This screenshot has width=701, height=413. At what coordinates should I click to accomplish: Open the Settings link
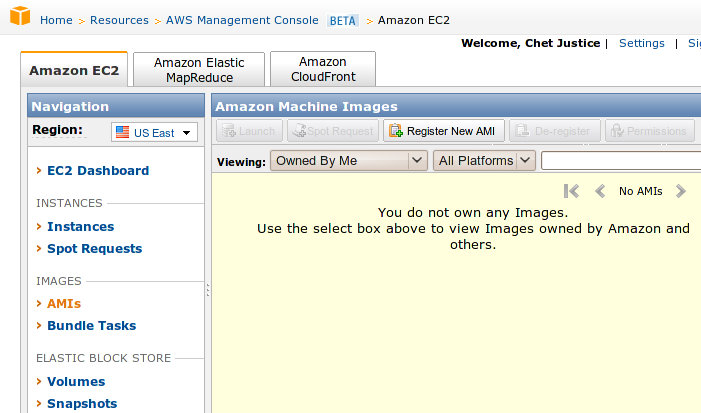tap(641, 43)
